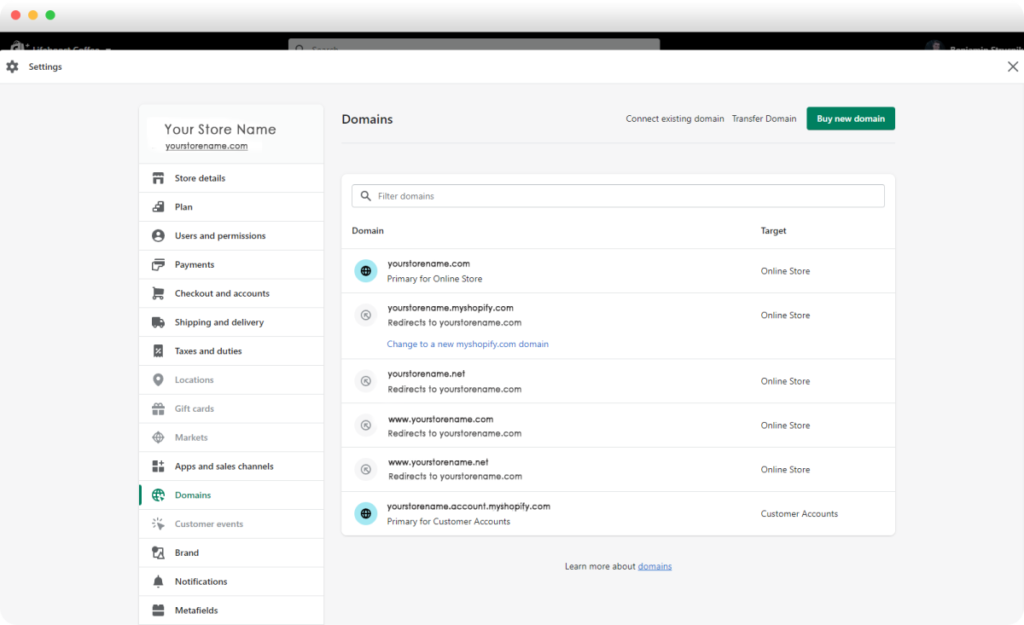Click the Markets globe icon
Viewport: 1024px width, 625px height.
click(158, 438)
